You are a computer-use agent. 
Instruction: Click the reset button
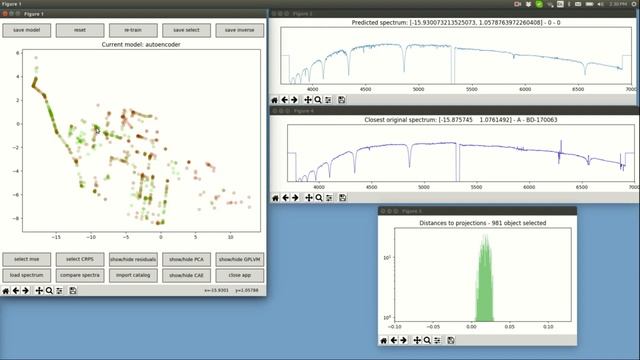click(80, 30)
